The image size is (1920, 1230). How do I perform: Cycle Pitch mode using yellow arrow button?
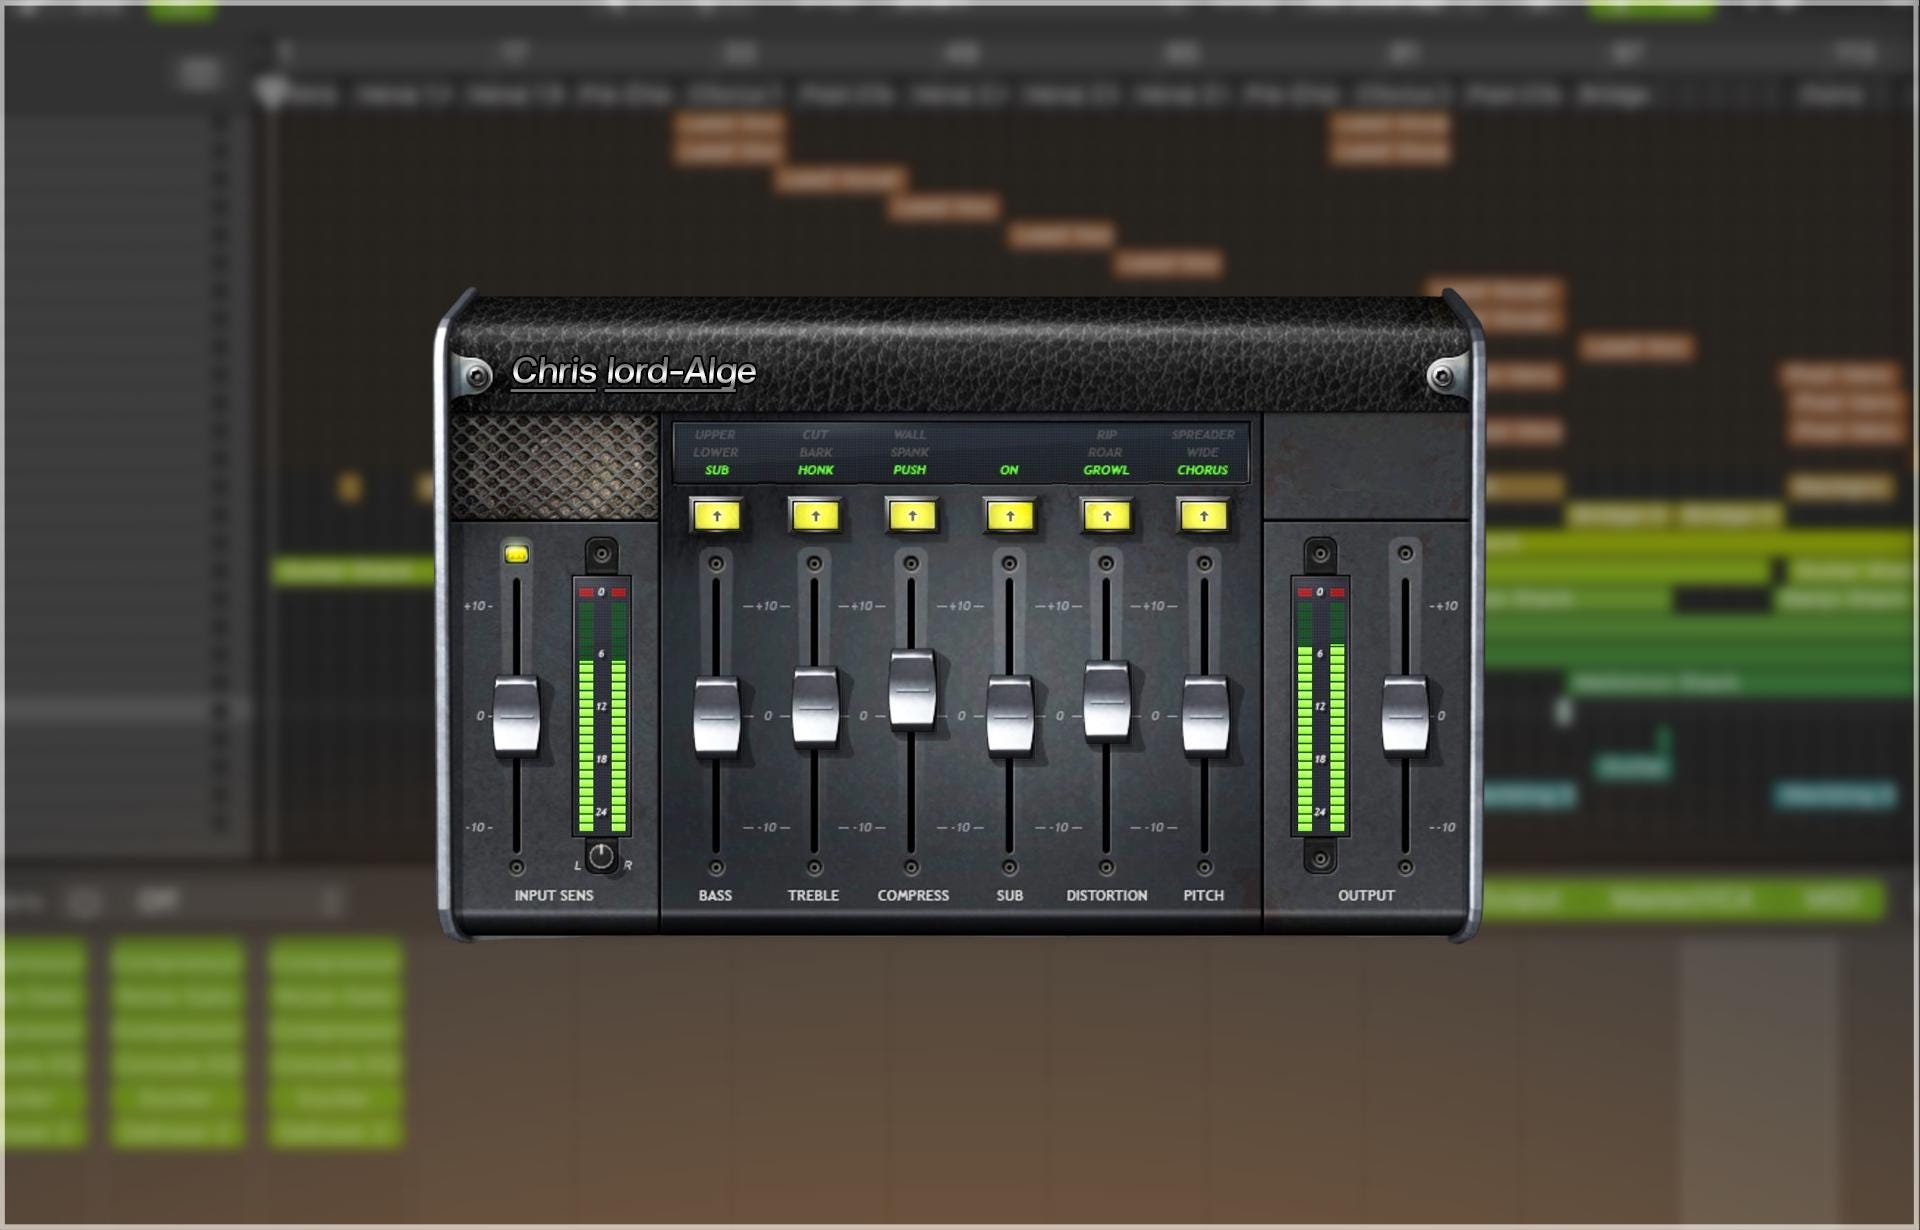click(1204, 516)
